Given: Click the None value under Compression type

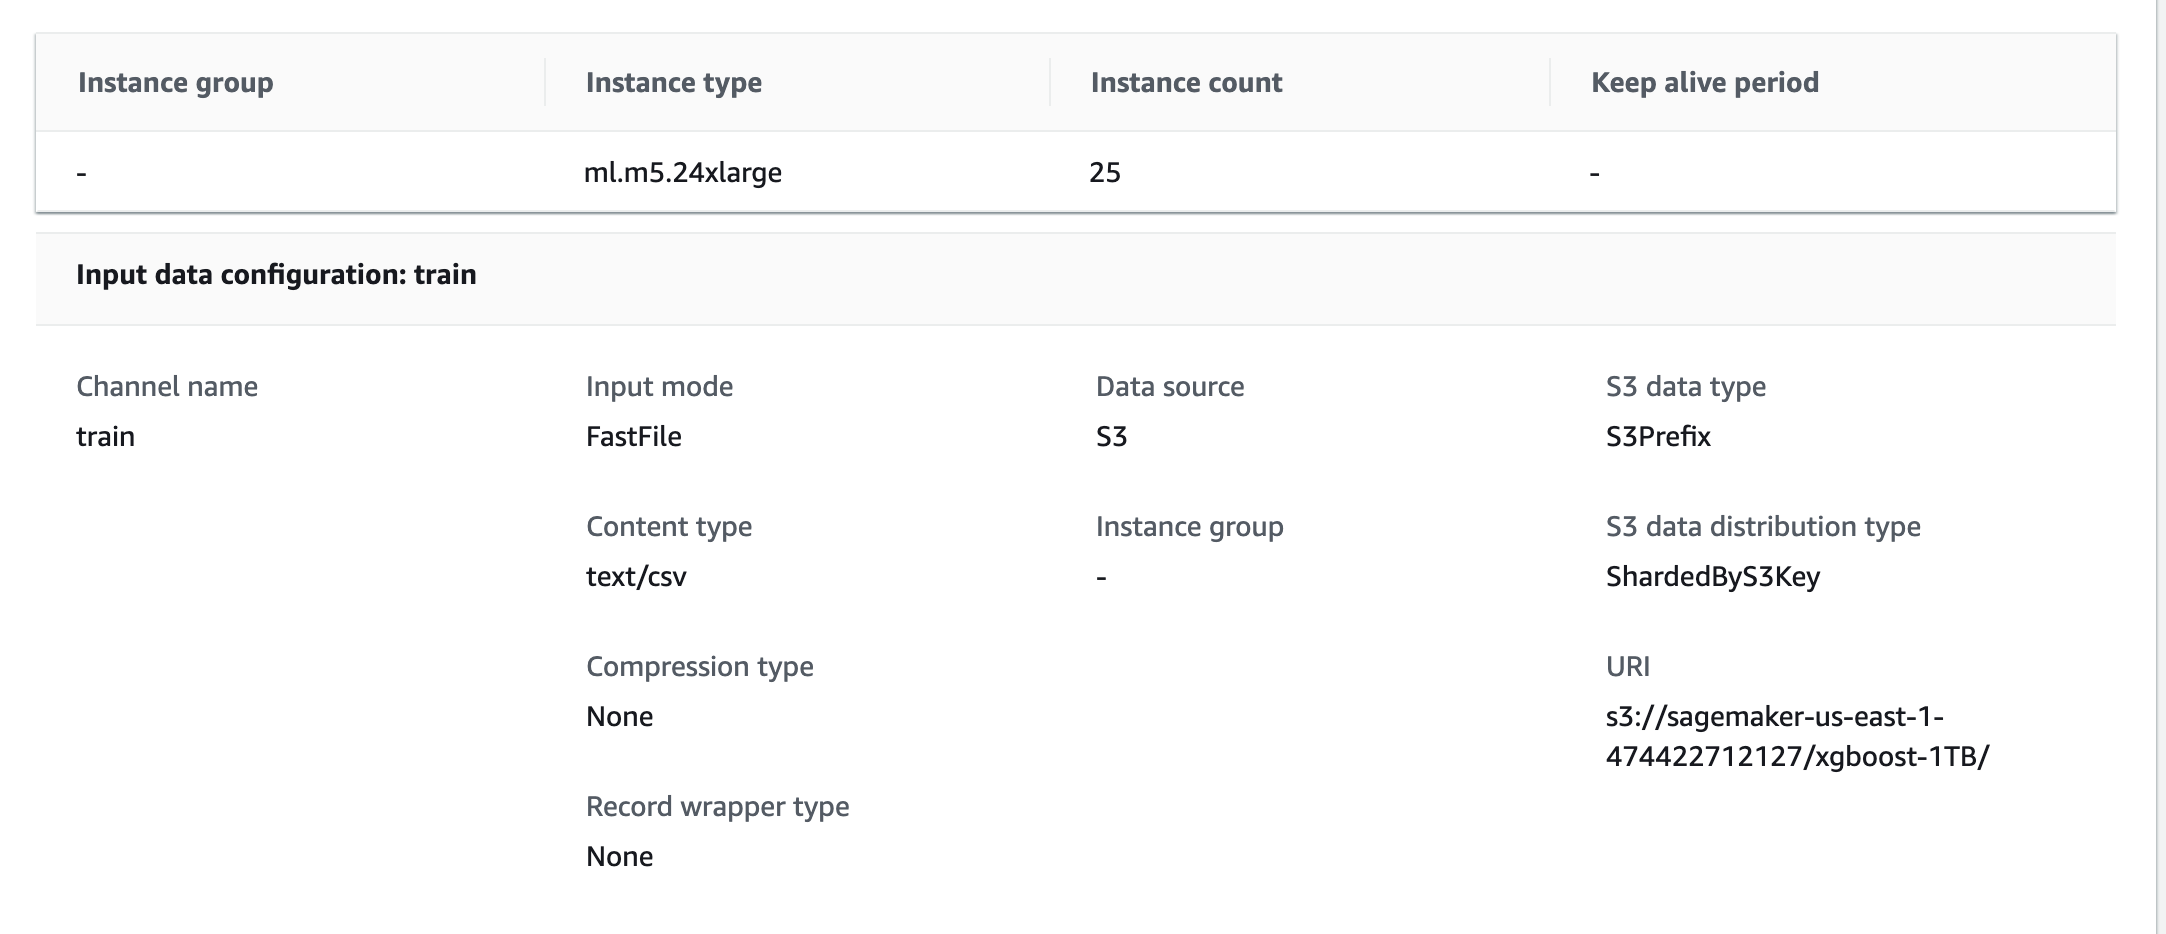Looking at the screenshot, I should pos(619,716).
